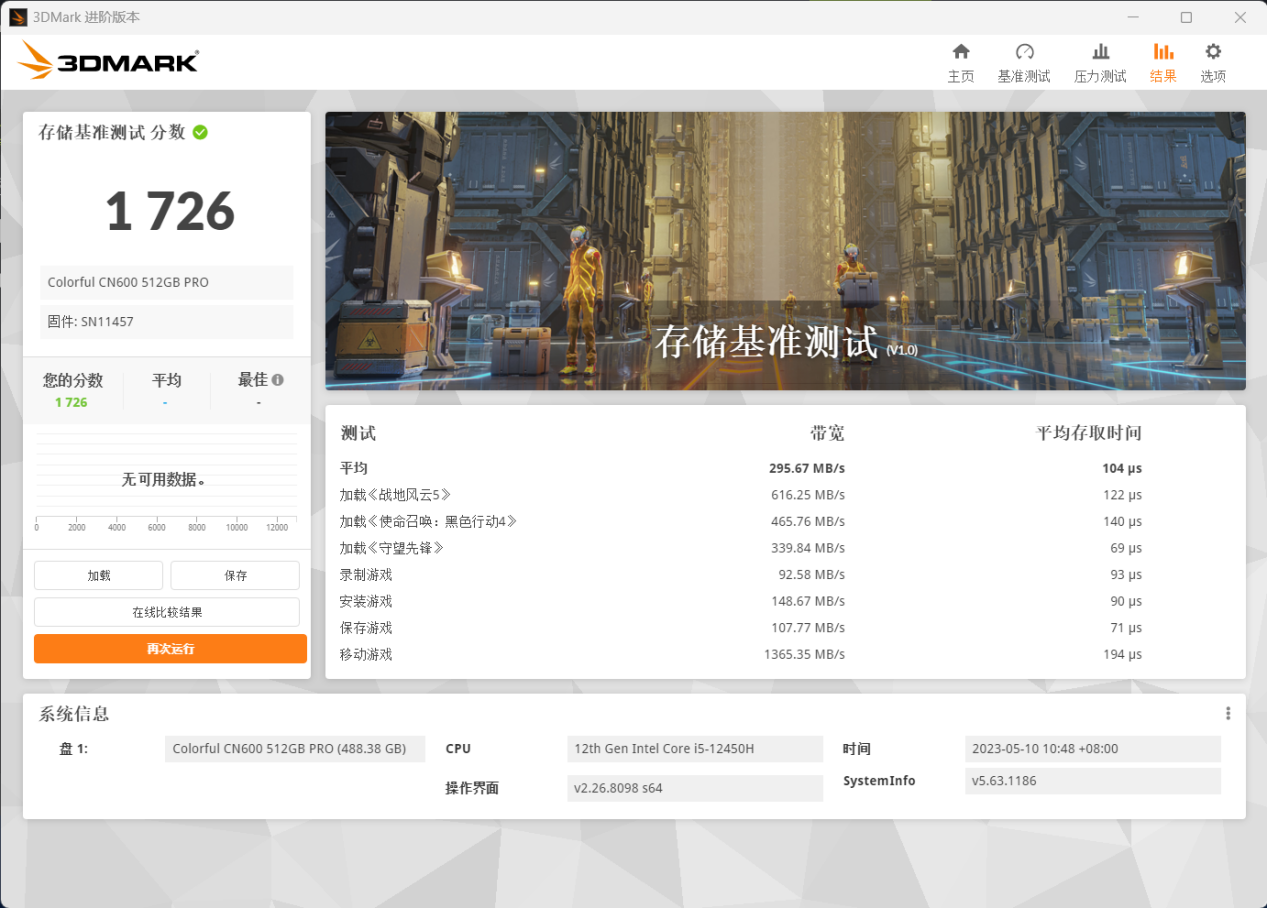Click the 系统信息 section heading

74,714
